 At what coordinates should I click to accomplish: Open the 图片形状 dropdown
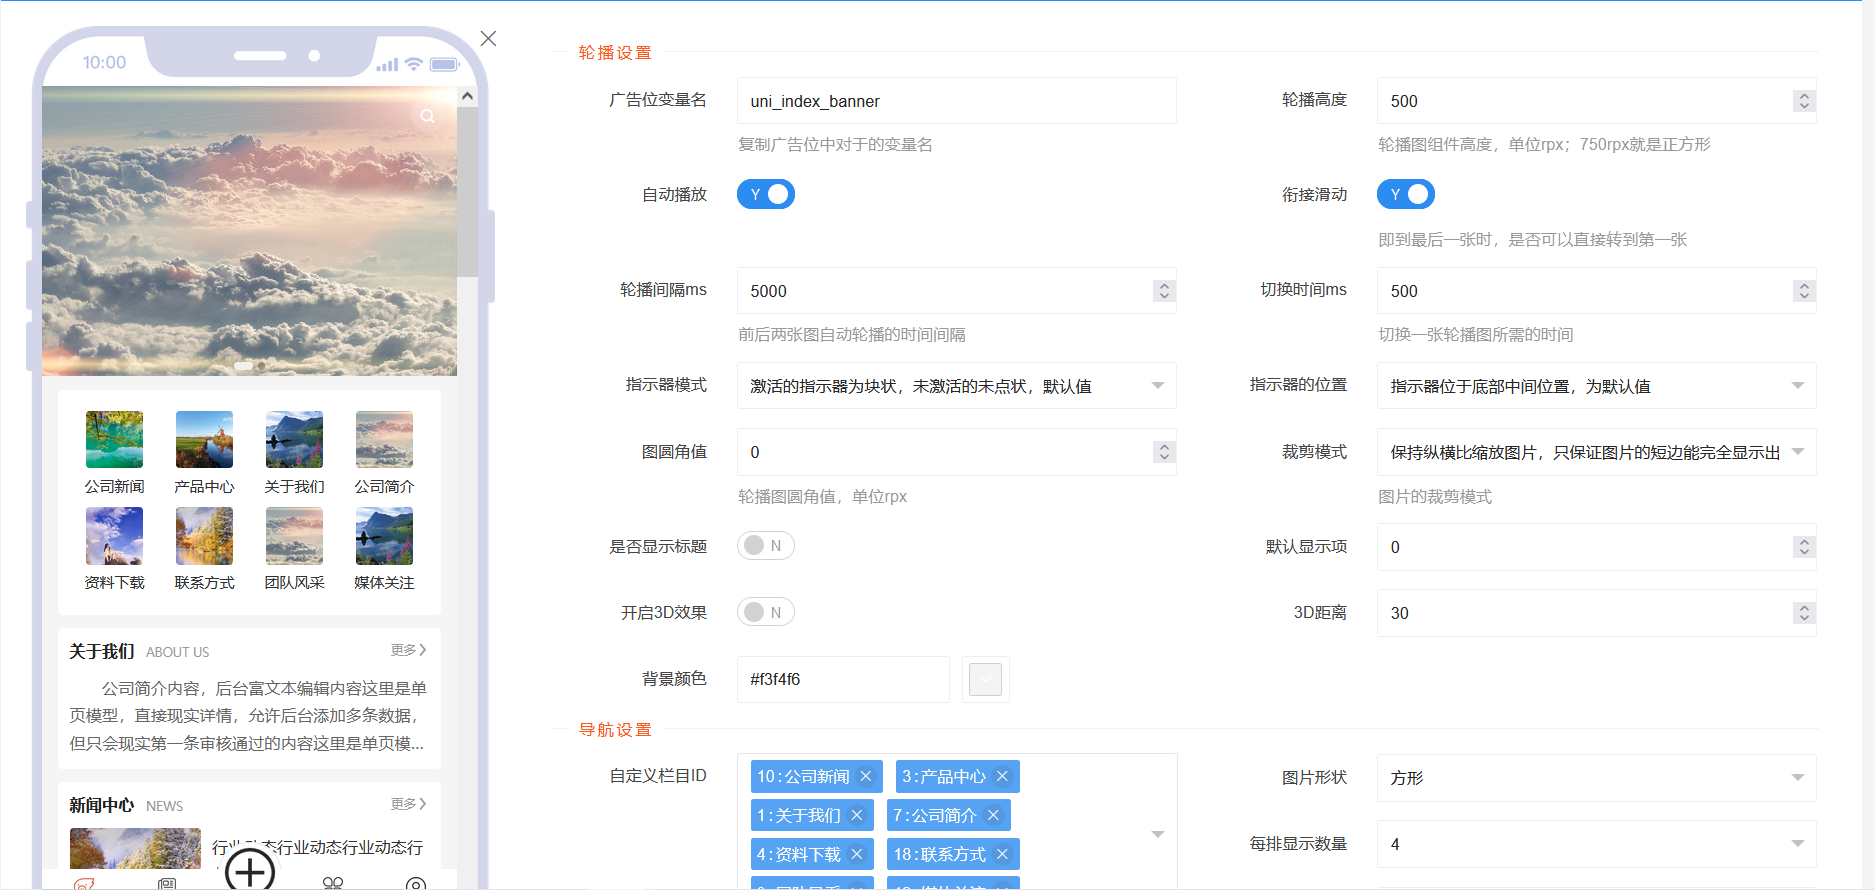(1596, 778)
